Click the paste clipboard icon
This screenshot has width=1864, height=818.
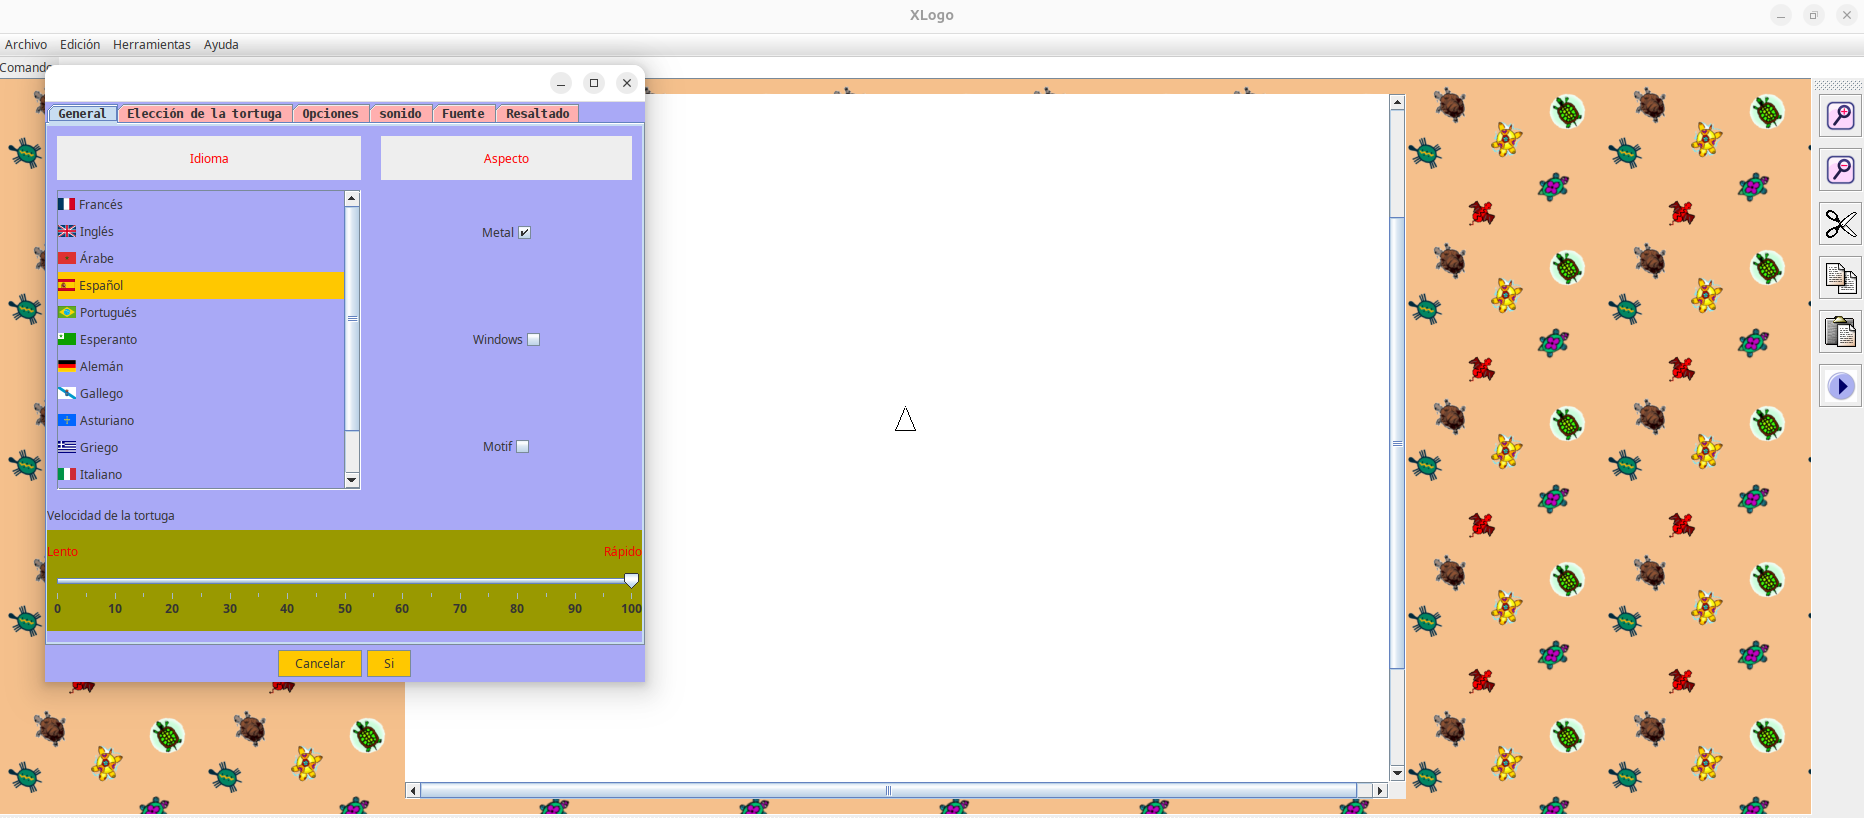click(1840, 332)
